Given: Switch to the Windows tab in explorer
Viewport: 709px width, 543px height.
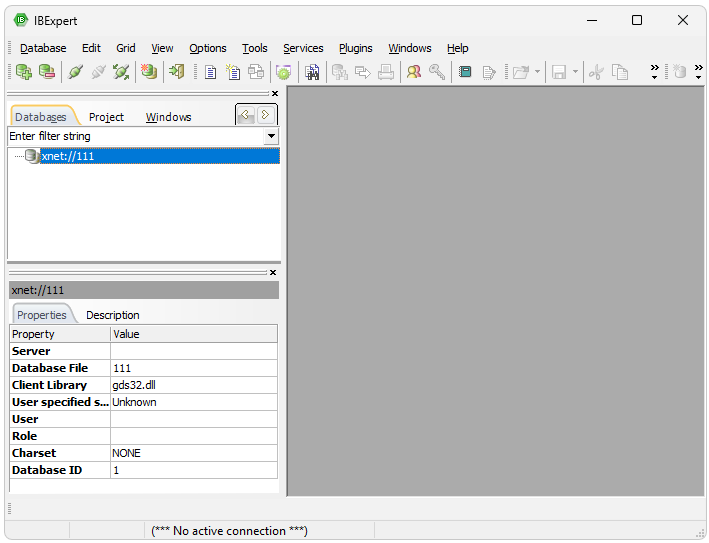Looking at the screenshot, I should [168, 117].
